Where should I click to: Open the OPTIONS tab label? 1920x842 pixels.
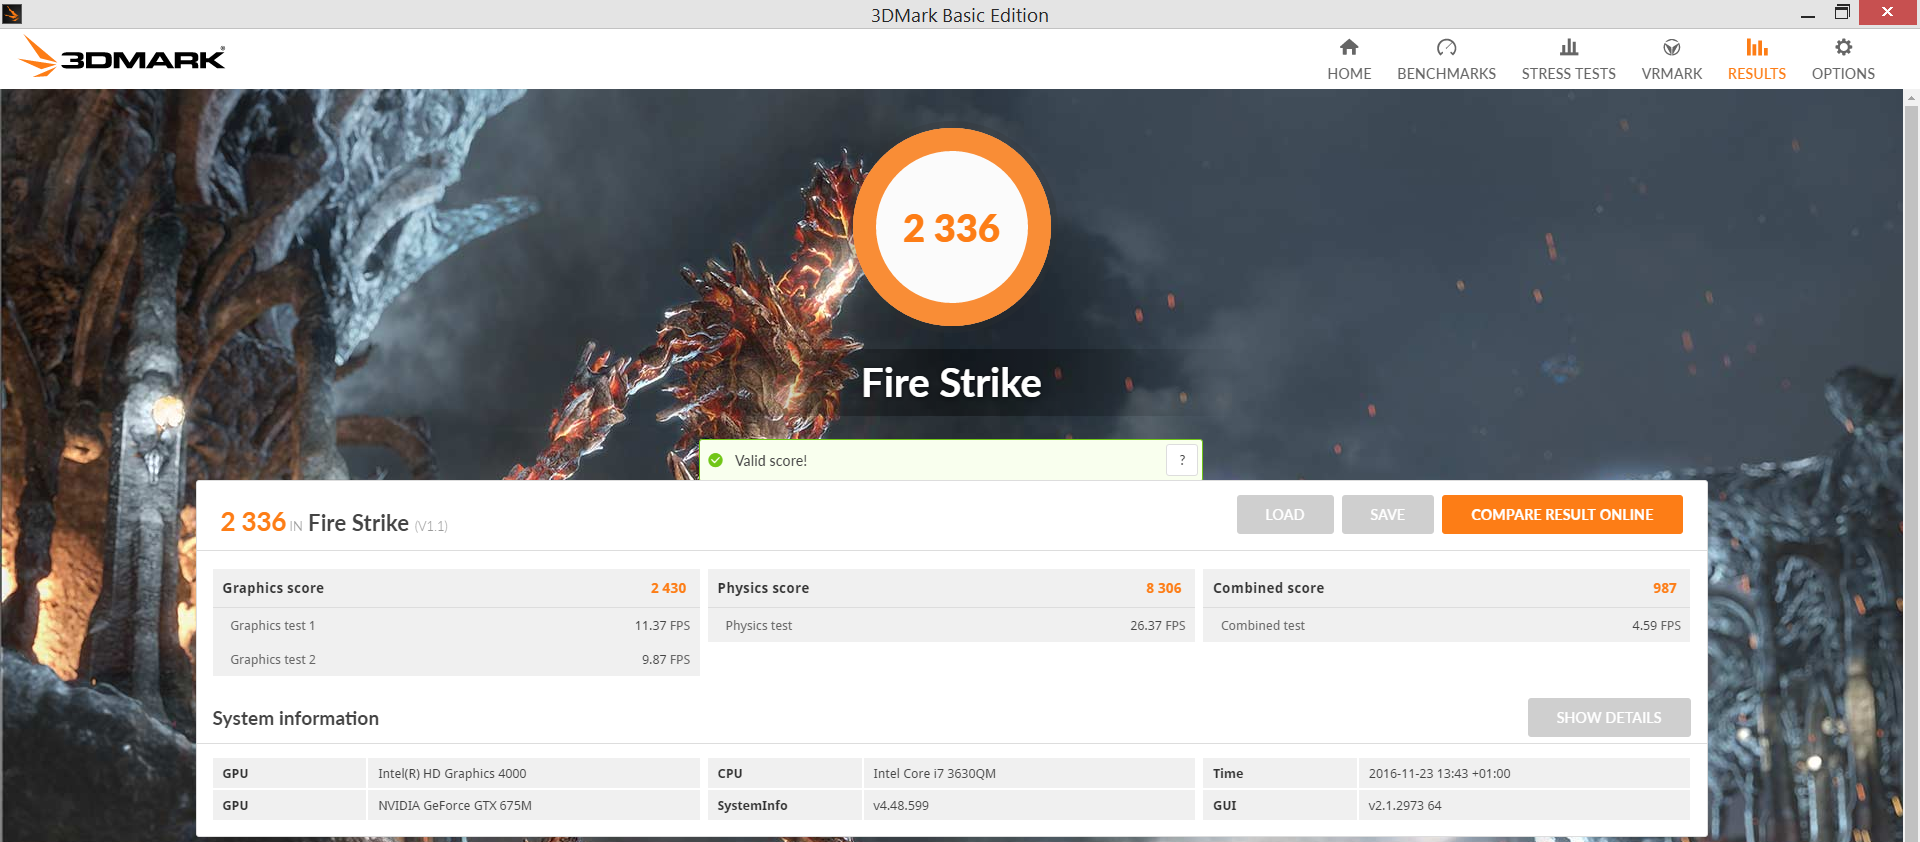pos(1843,73)
